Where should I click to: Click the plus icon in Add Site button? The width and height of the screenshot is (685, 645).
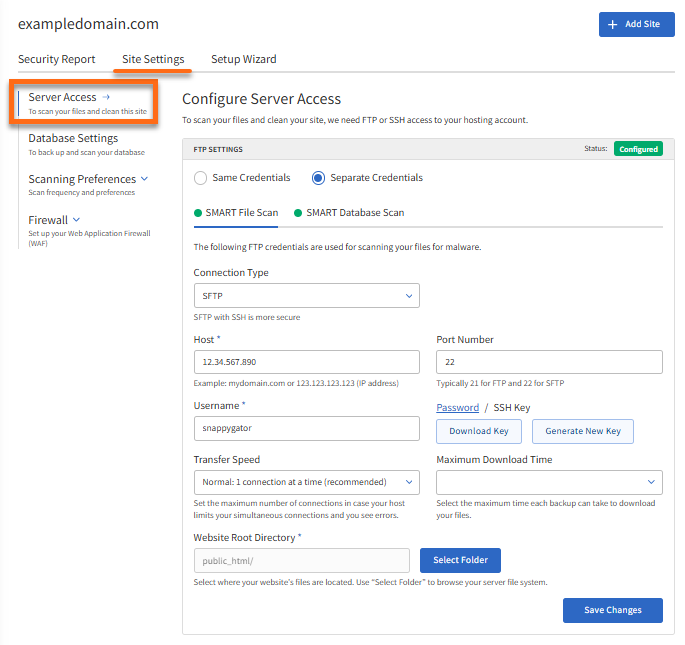(612, 24)
